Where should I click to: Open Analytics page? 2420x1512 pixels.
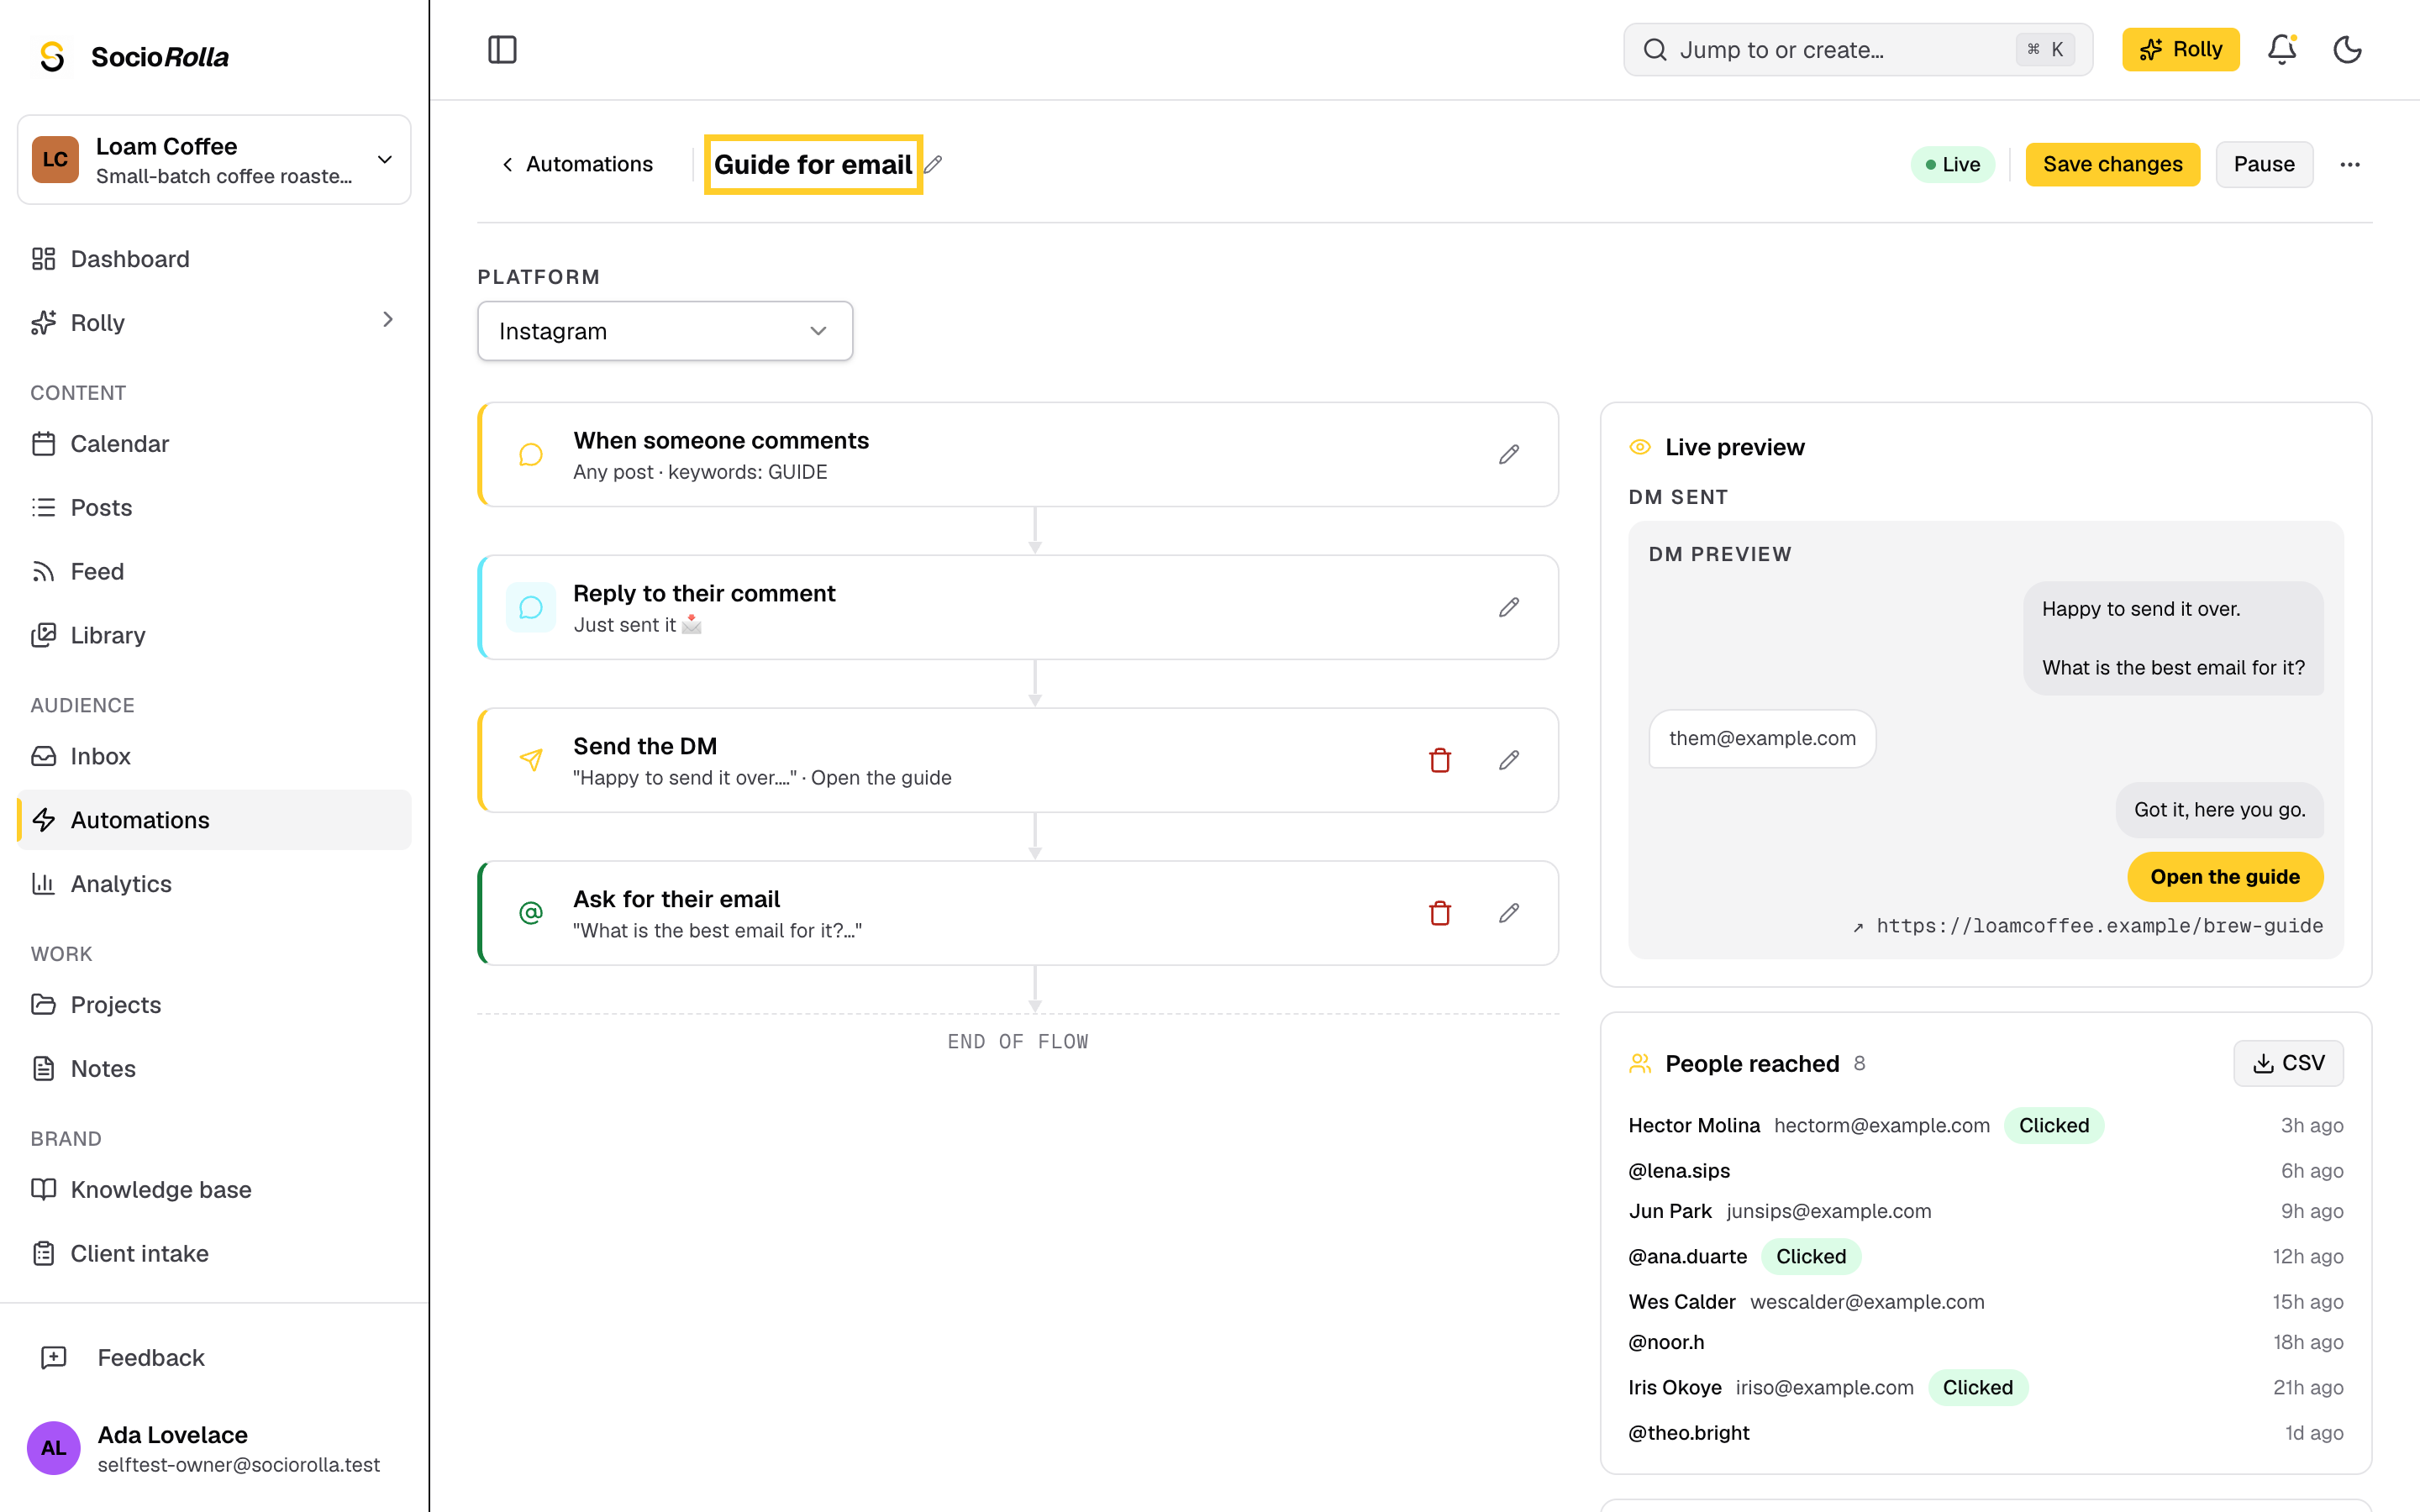point(214,884)
